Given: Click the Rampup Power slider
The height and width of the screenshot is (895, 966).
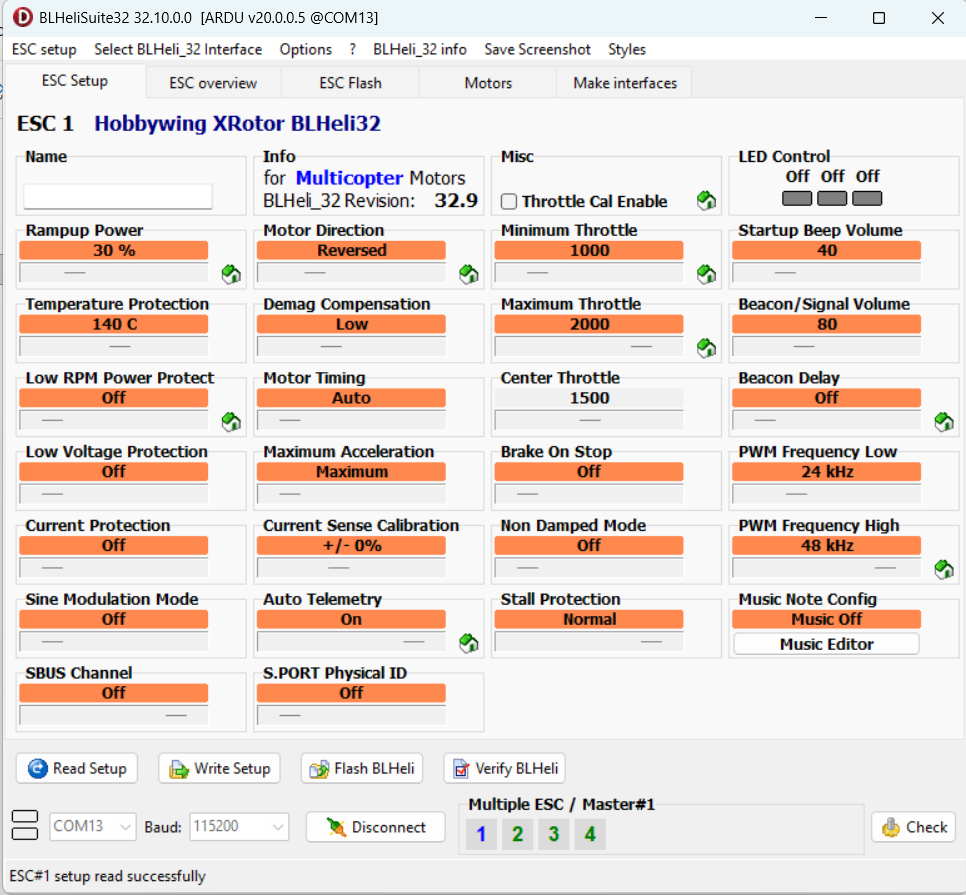Looking at the screenshot, I should [x=114, y=272].
